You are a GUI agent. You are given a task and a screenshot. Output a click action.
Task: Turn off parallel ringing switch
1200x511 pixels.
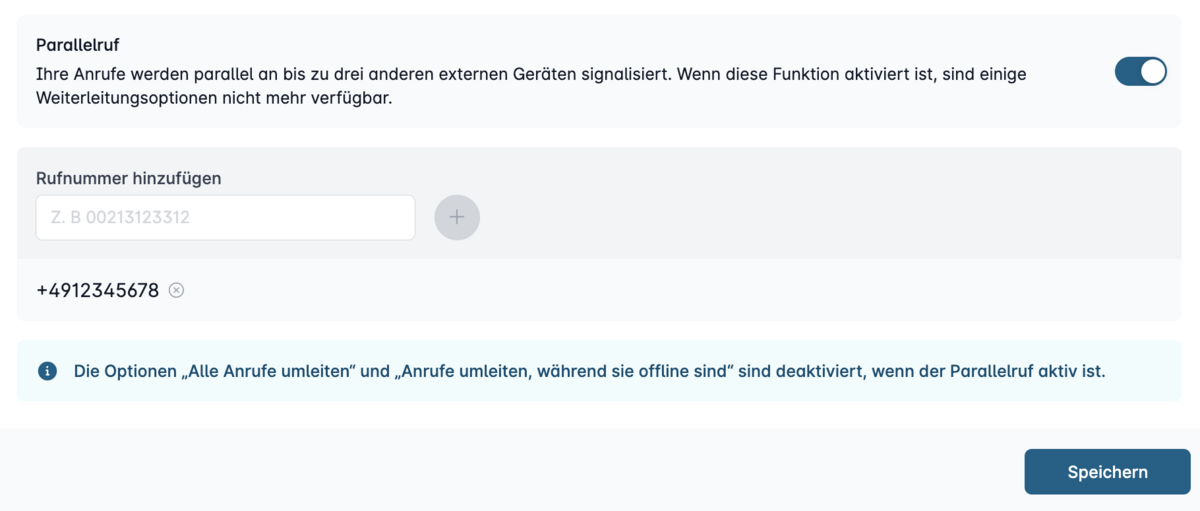(1141, 72)
